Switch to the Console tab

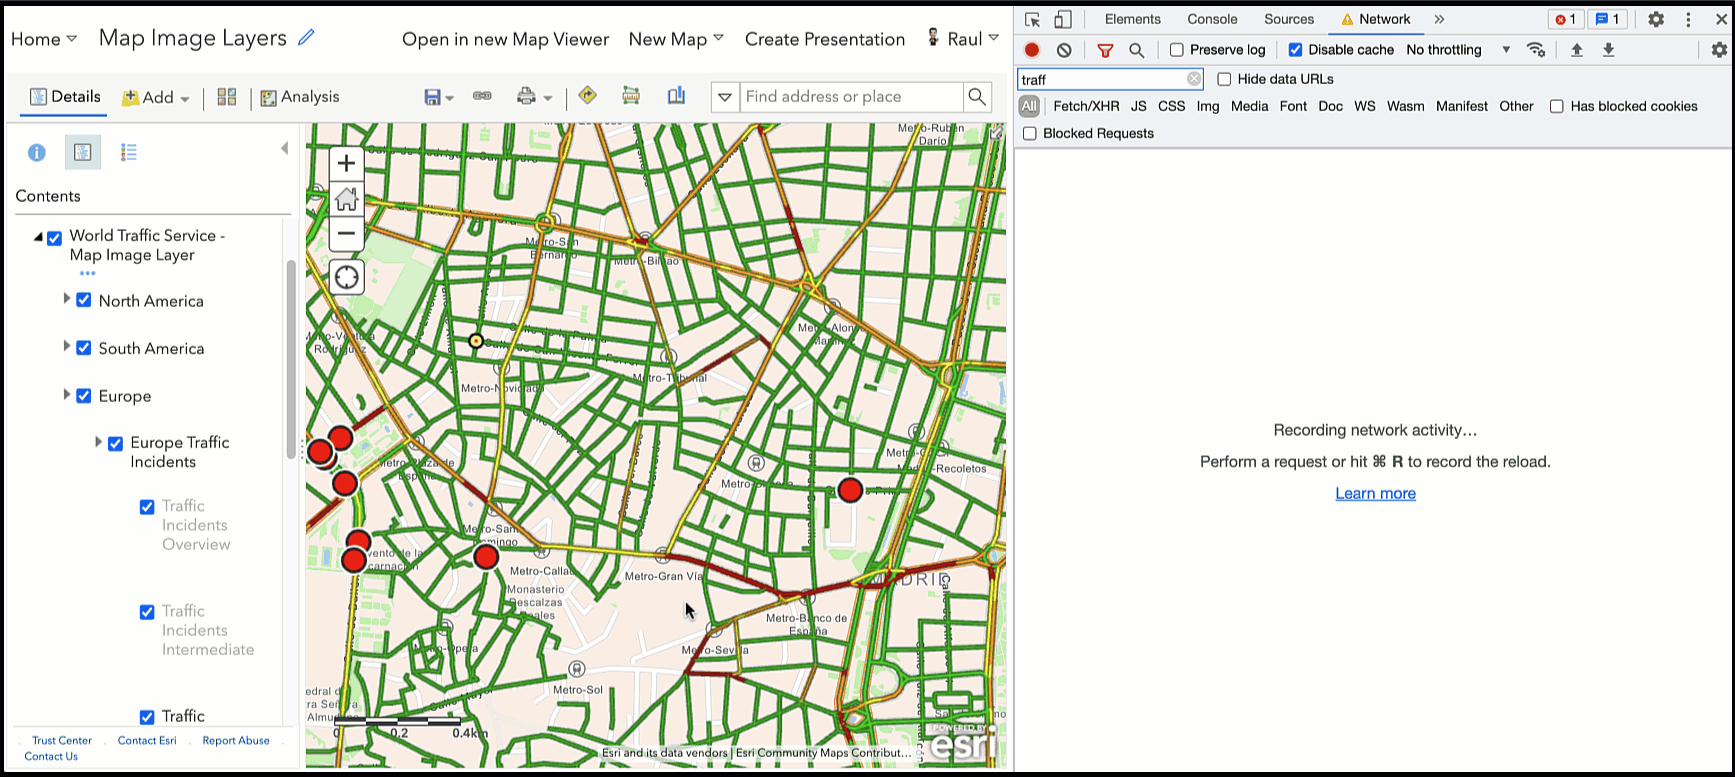point(1212,19)
